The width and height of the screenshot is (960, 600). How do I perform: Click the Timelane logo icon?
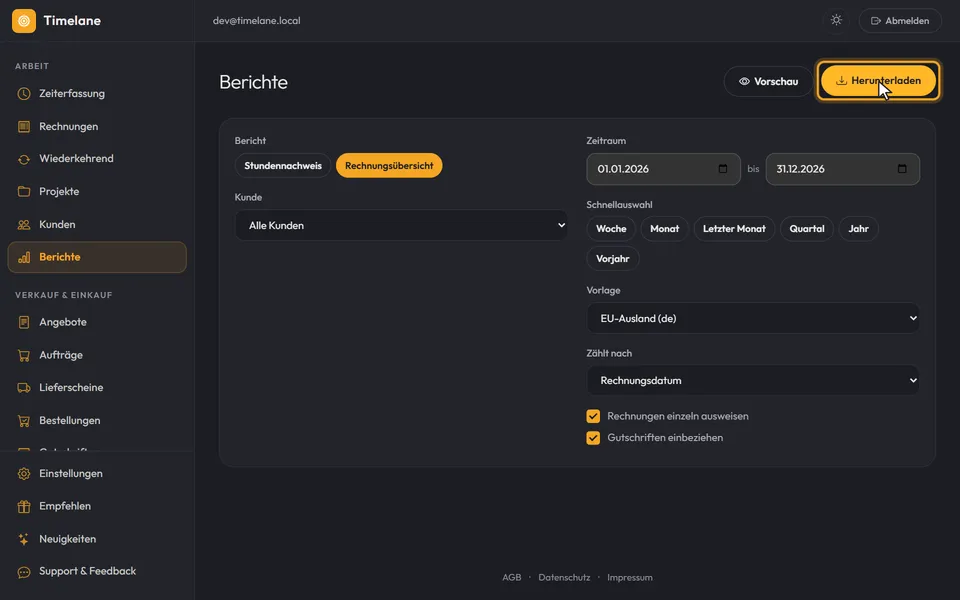point(24,21)
